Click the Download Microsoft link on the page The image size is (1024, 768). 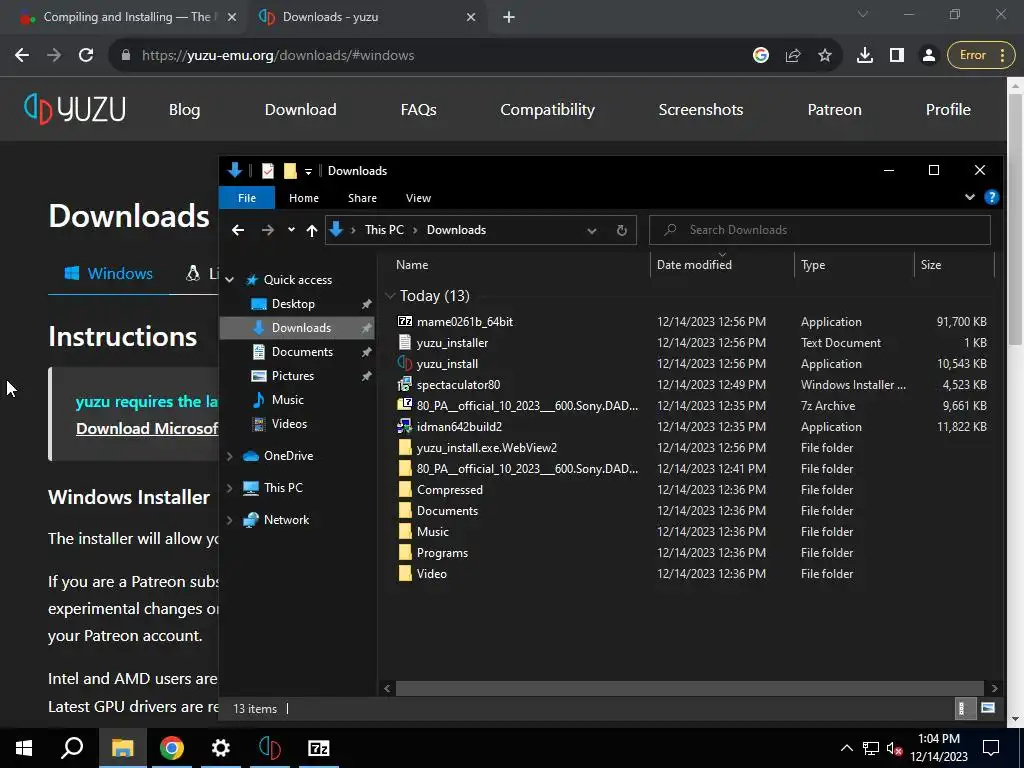click(147, 428)
